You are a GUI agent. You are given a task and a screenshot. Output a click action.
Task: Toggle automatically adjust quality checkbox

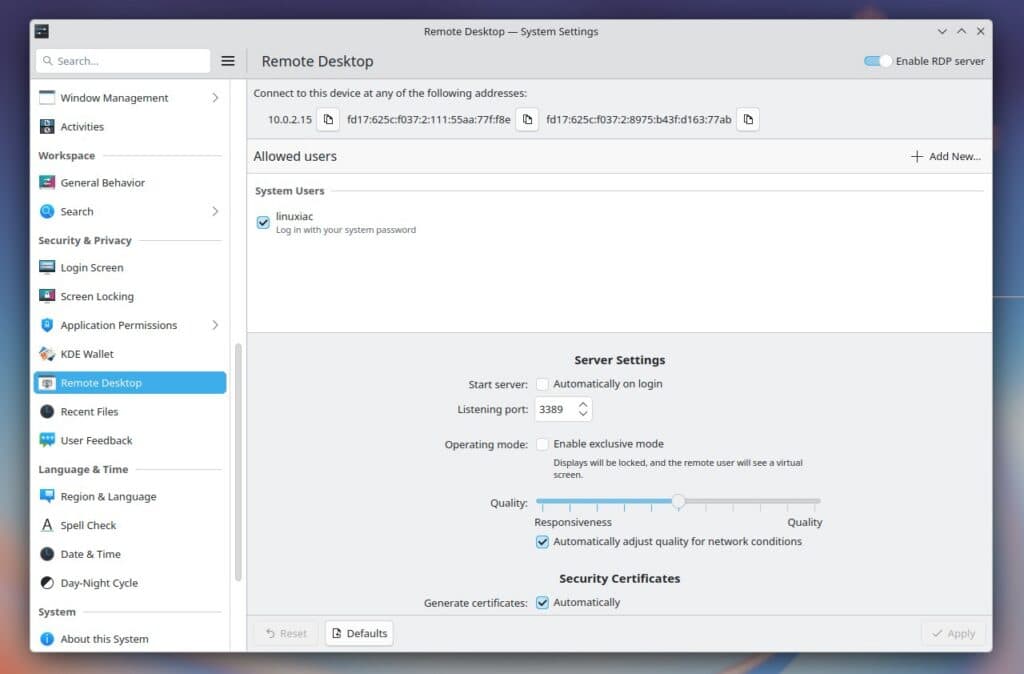[x=542, y=542]
